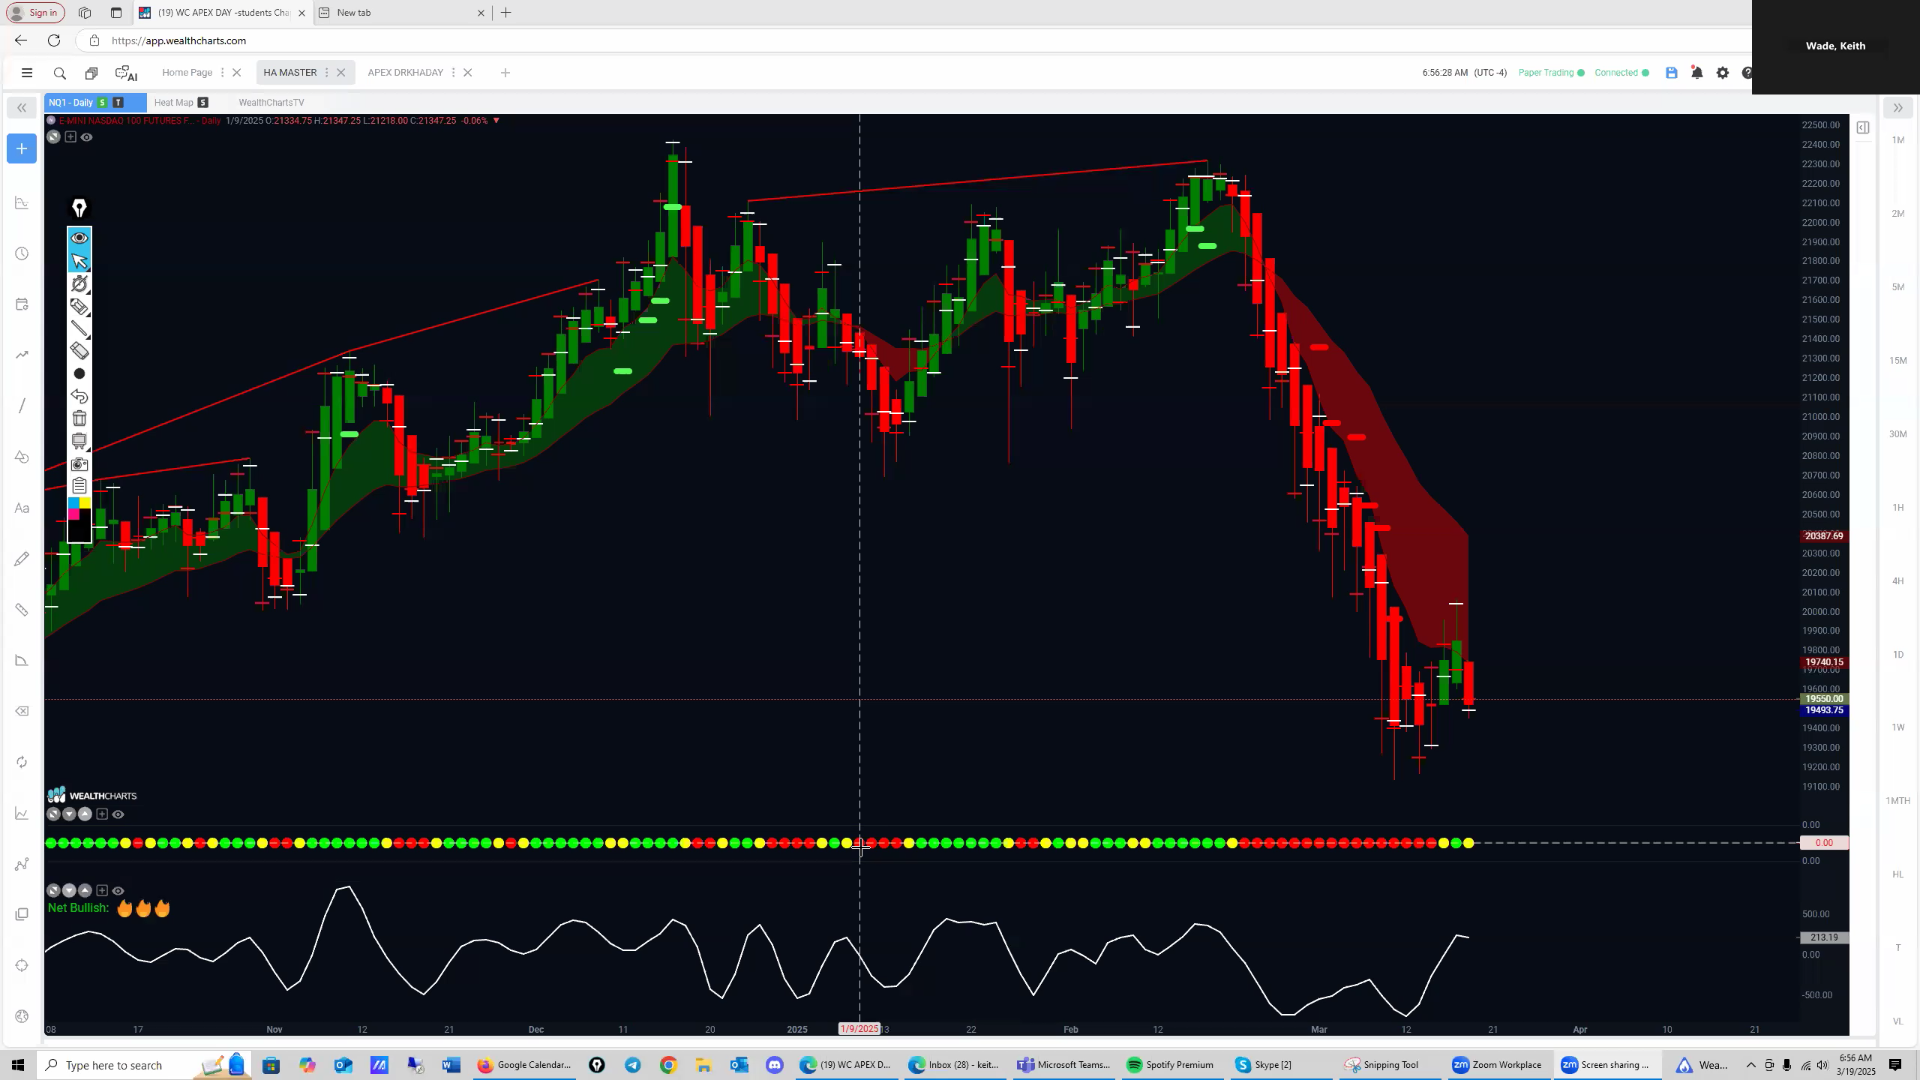Open the workspace layouts icon beside search
The width and height of the screenshot is (1920, 1080).
(x=91, y=73)
